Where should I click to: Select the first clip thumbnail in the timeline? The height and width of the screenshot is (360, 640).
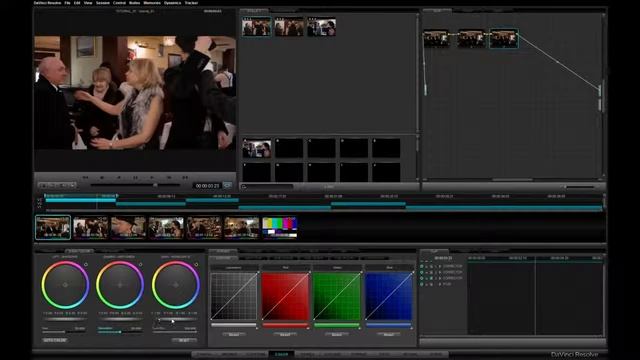pyautogui.click(x=53, y=227)
